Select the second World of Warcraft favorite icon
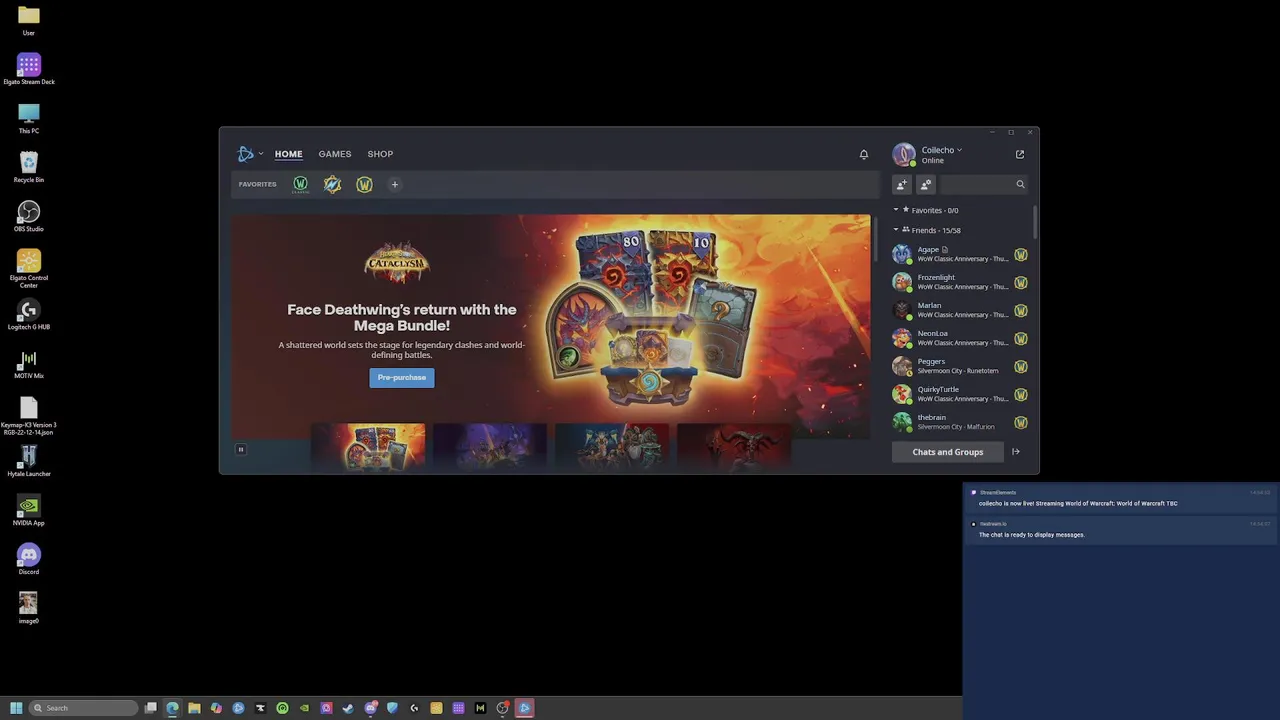 click(332, 184)
